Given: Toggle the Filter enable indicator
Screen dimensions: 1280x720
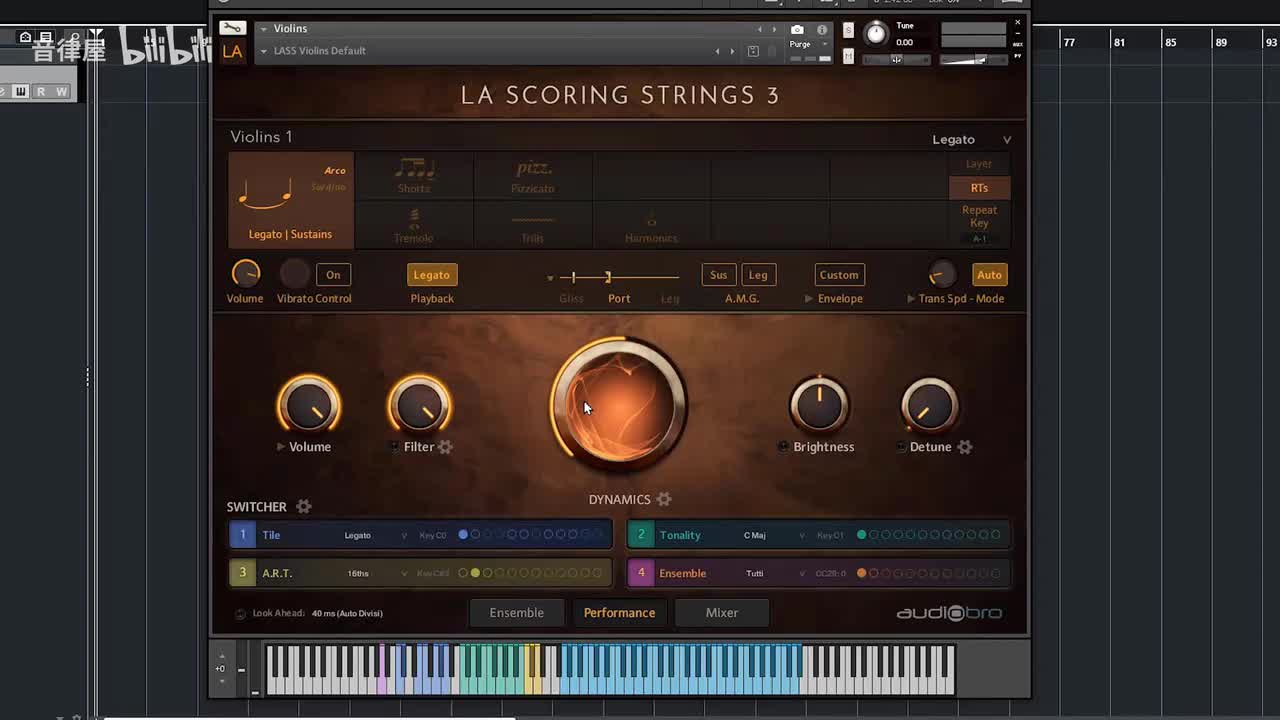Looking at the screenshot, I should [x=394, y=447].
